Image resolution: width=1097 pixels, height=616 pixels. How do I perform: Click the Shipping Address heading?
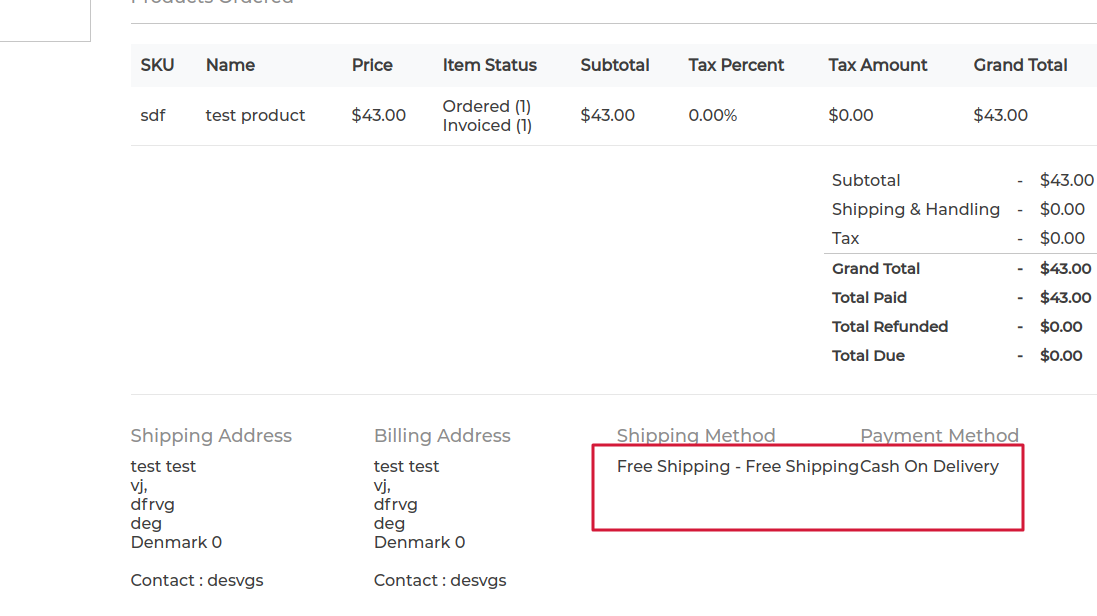(211, 435)
